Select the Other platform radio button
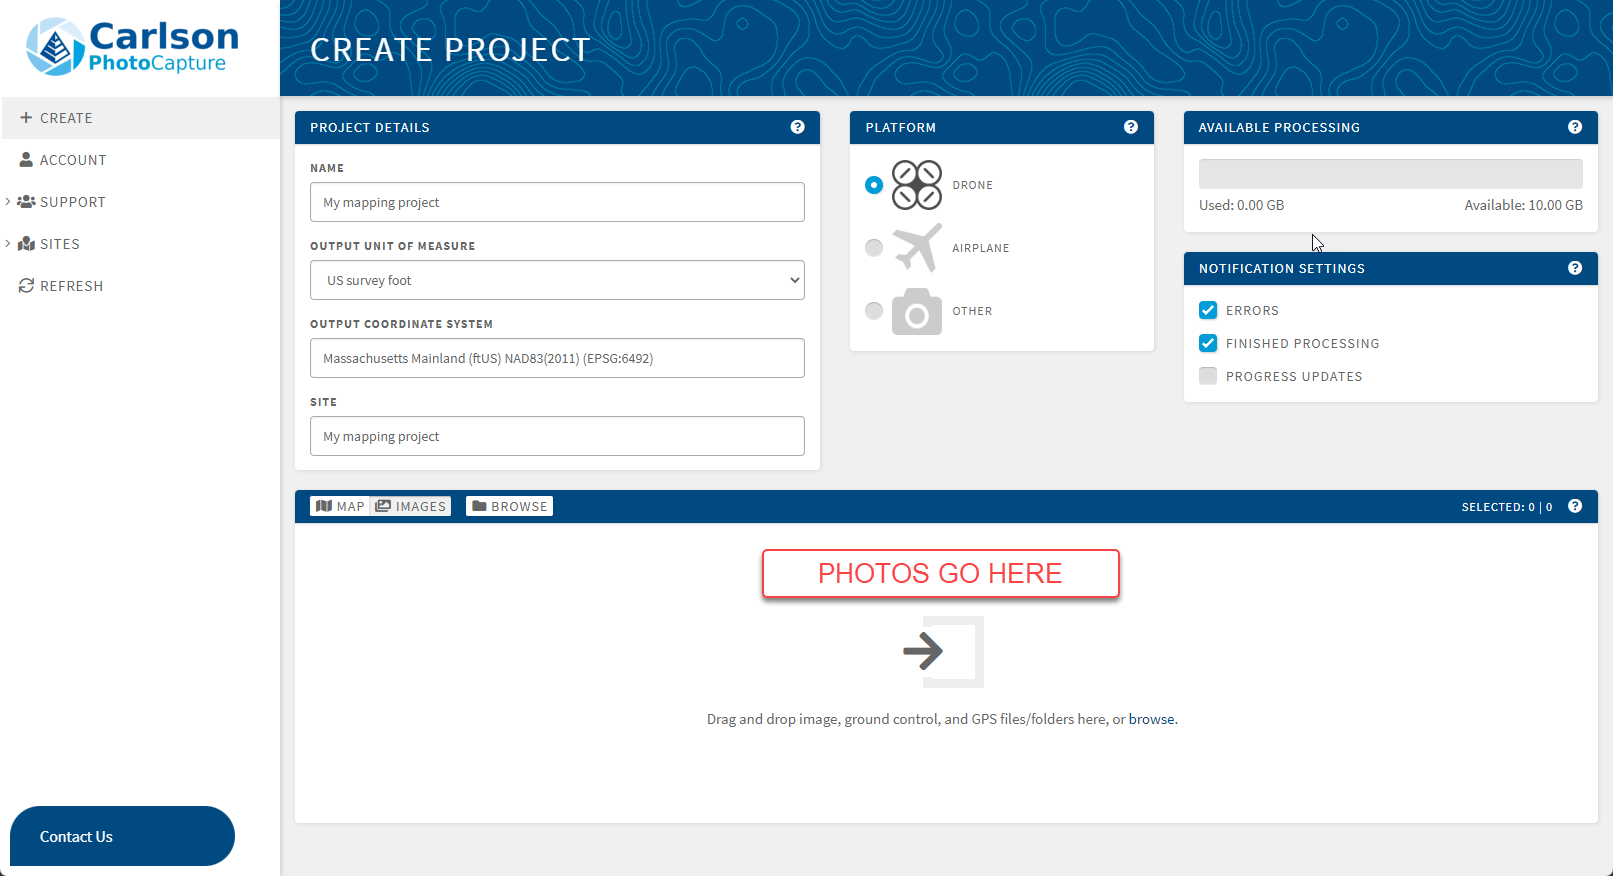The width and height of the screenshot is (1613, 876). [x=874, y=311]
